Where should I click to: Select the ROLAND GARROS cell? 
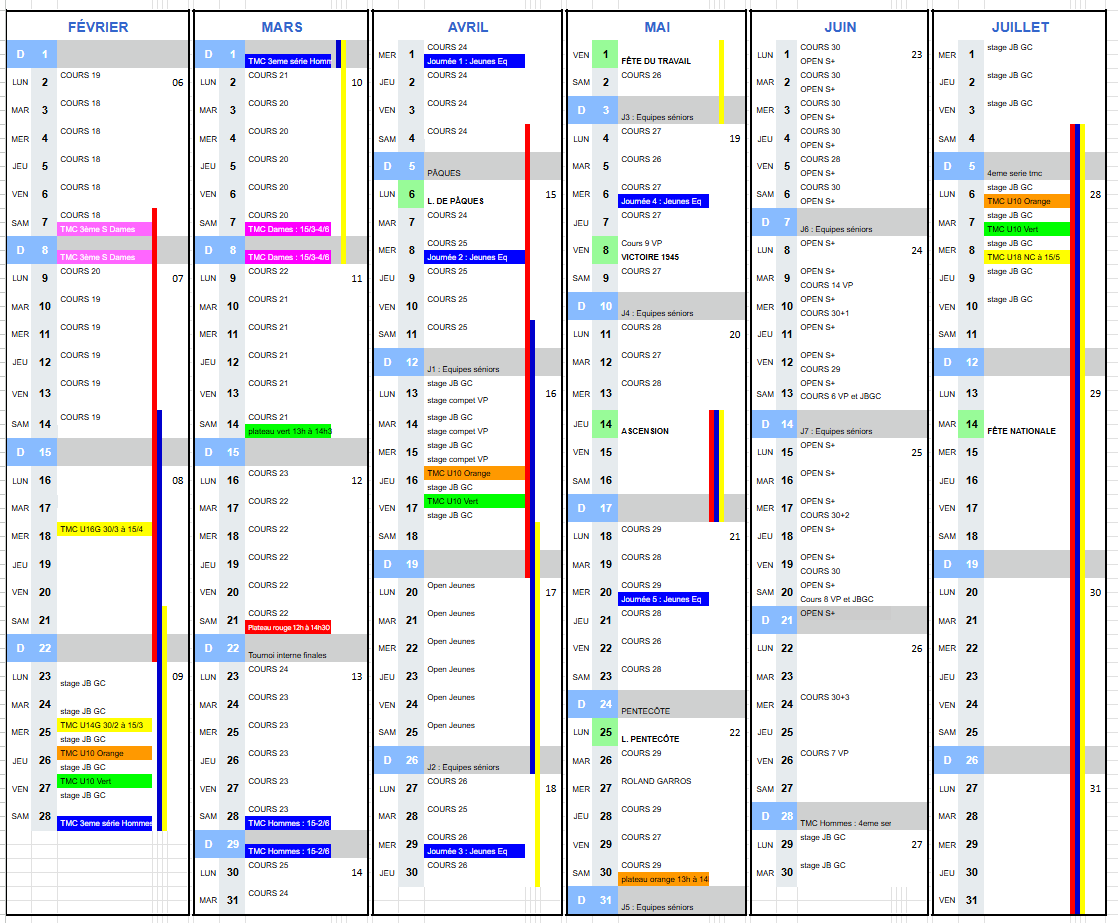[655, 781]
